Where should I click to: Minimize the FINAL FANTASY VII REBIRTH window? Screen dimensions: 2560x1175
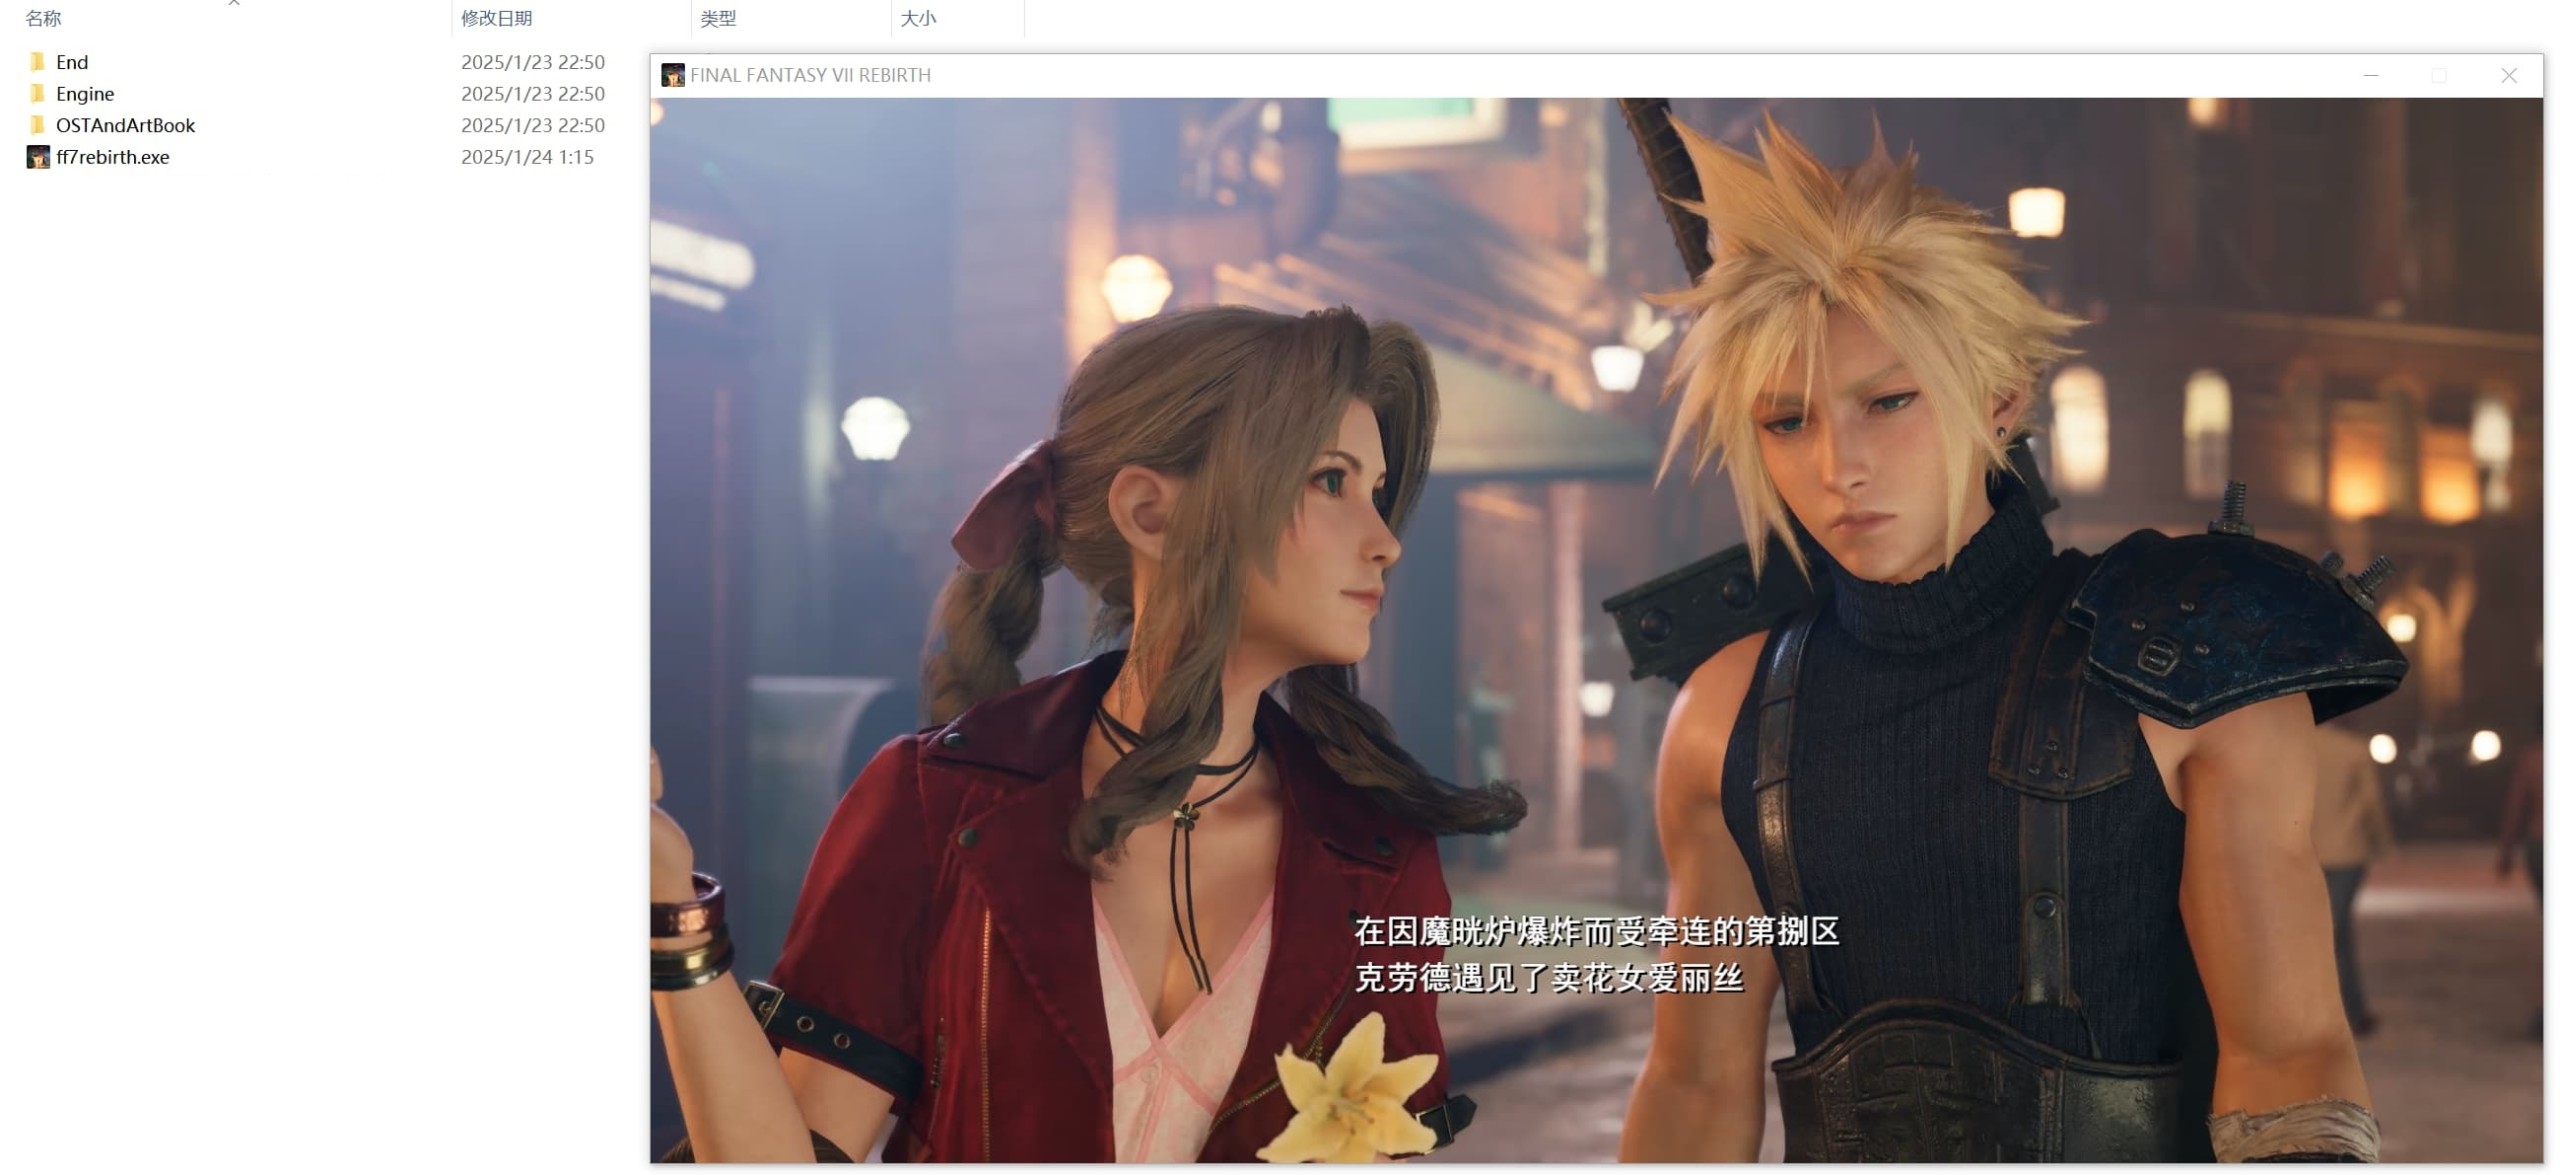pyautogui.click(x=2371, y=75)
